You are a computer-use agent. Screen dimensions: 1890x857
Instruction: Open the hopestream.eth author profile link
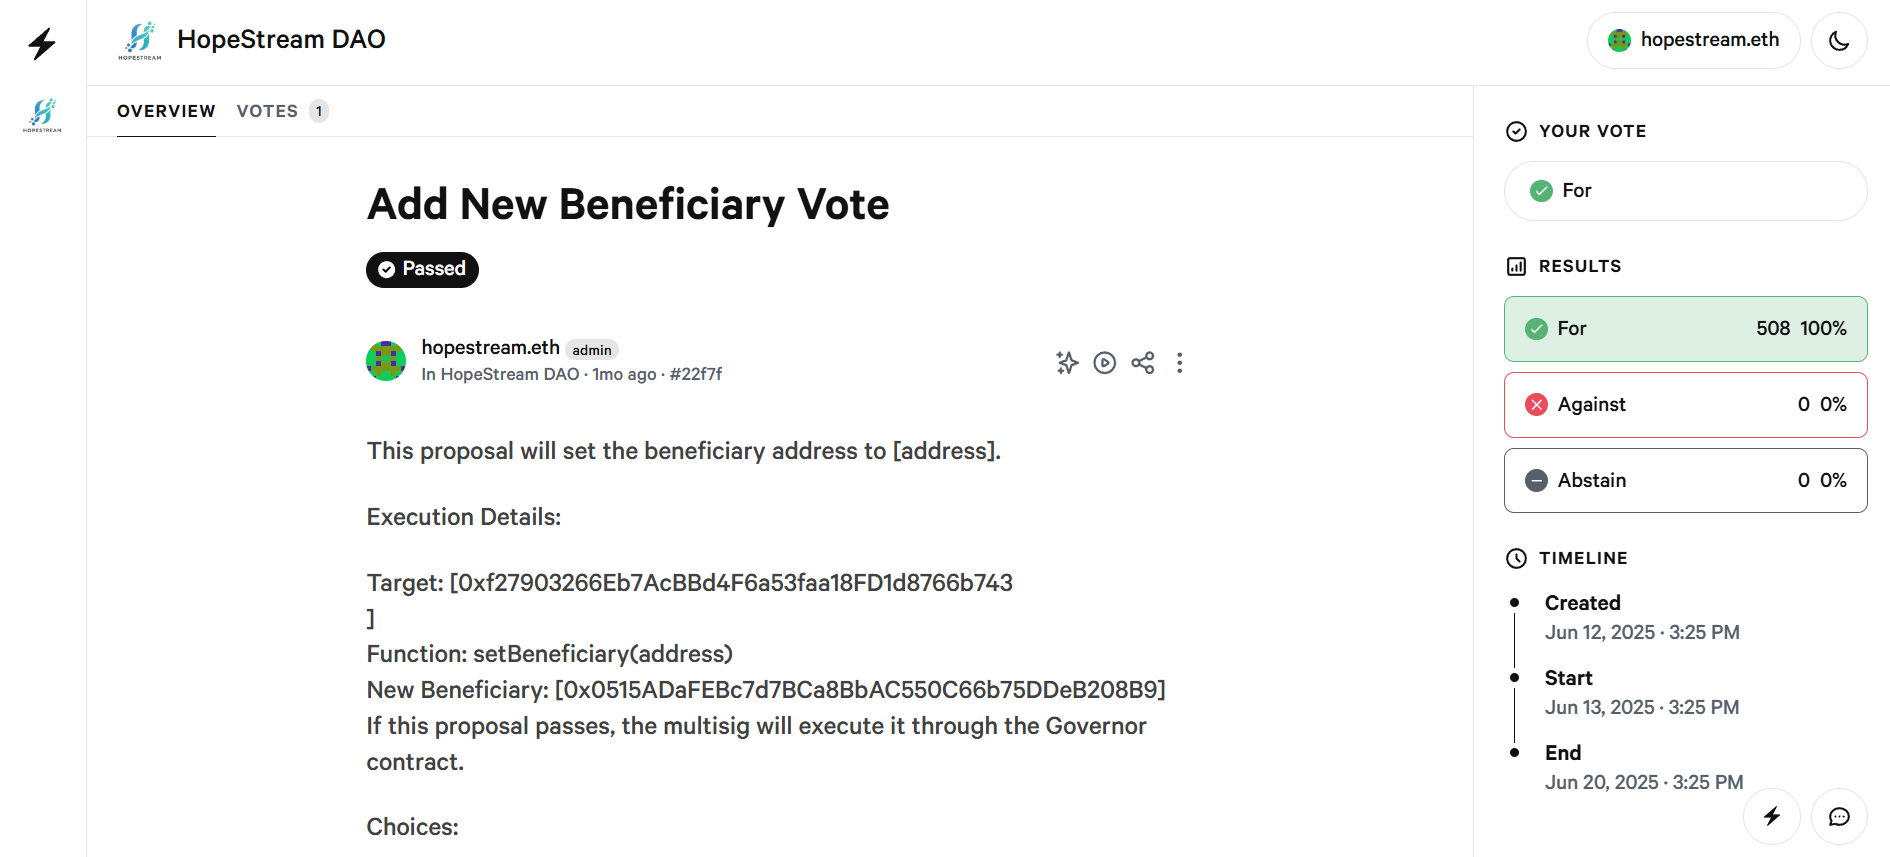(x=490, y=347)
